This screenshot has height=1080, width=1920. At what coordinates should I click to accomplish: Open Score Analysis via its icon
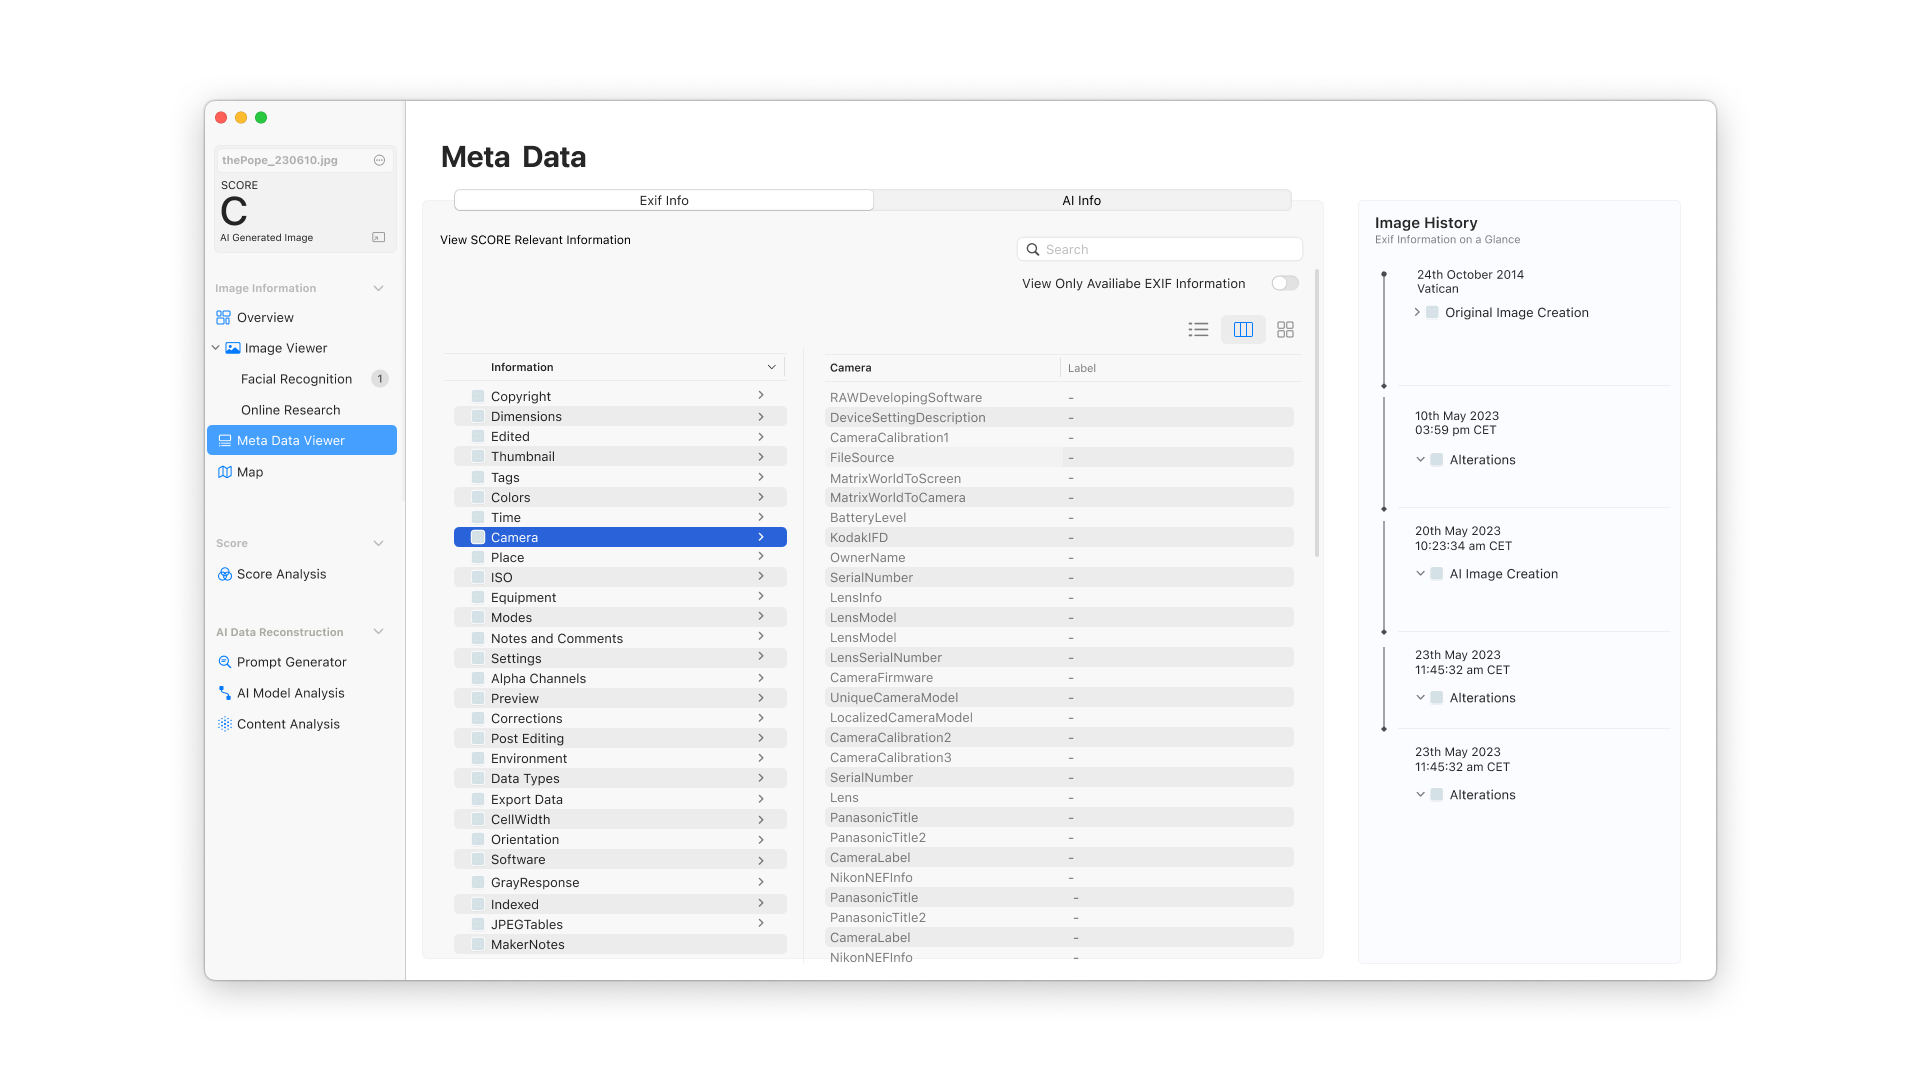pyautogui.click(x=224, y=574)
